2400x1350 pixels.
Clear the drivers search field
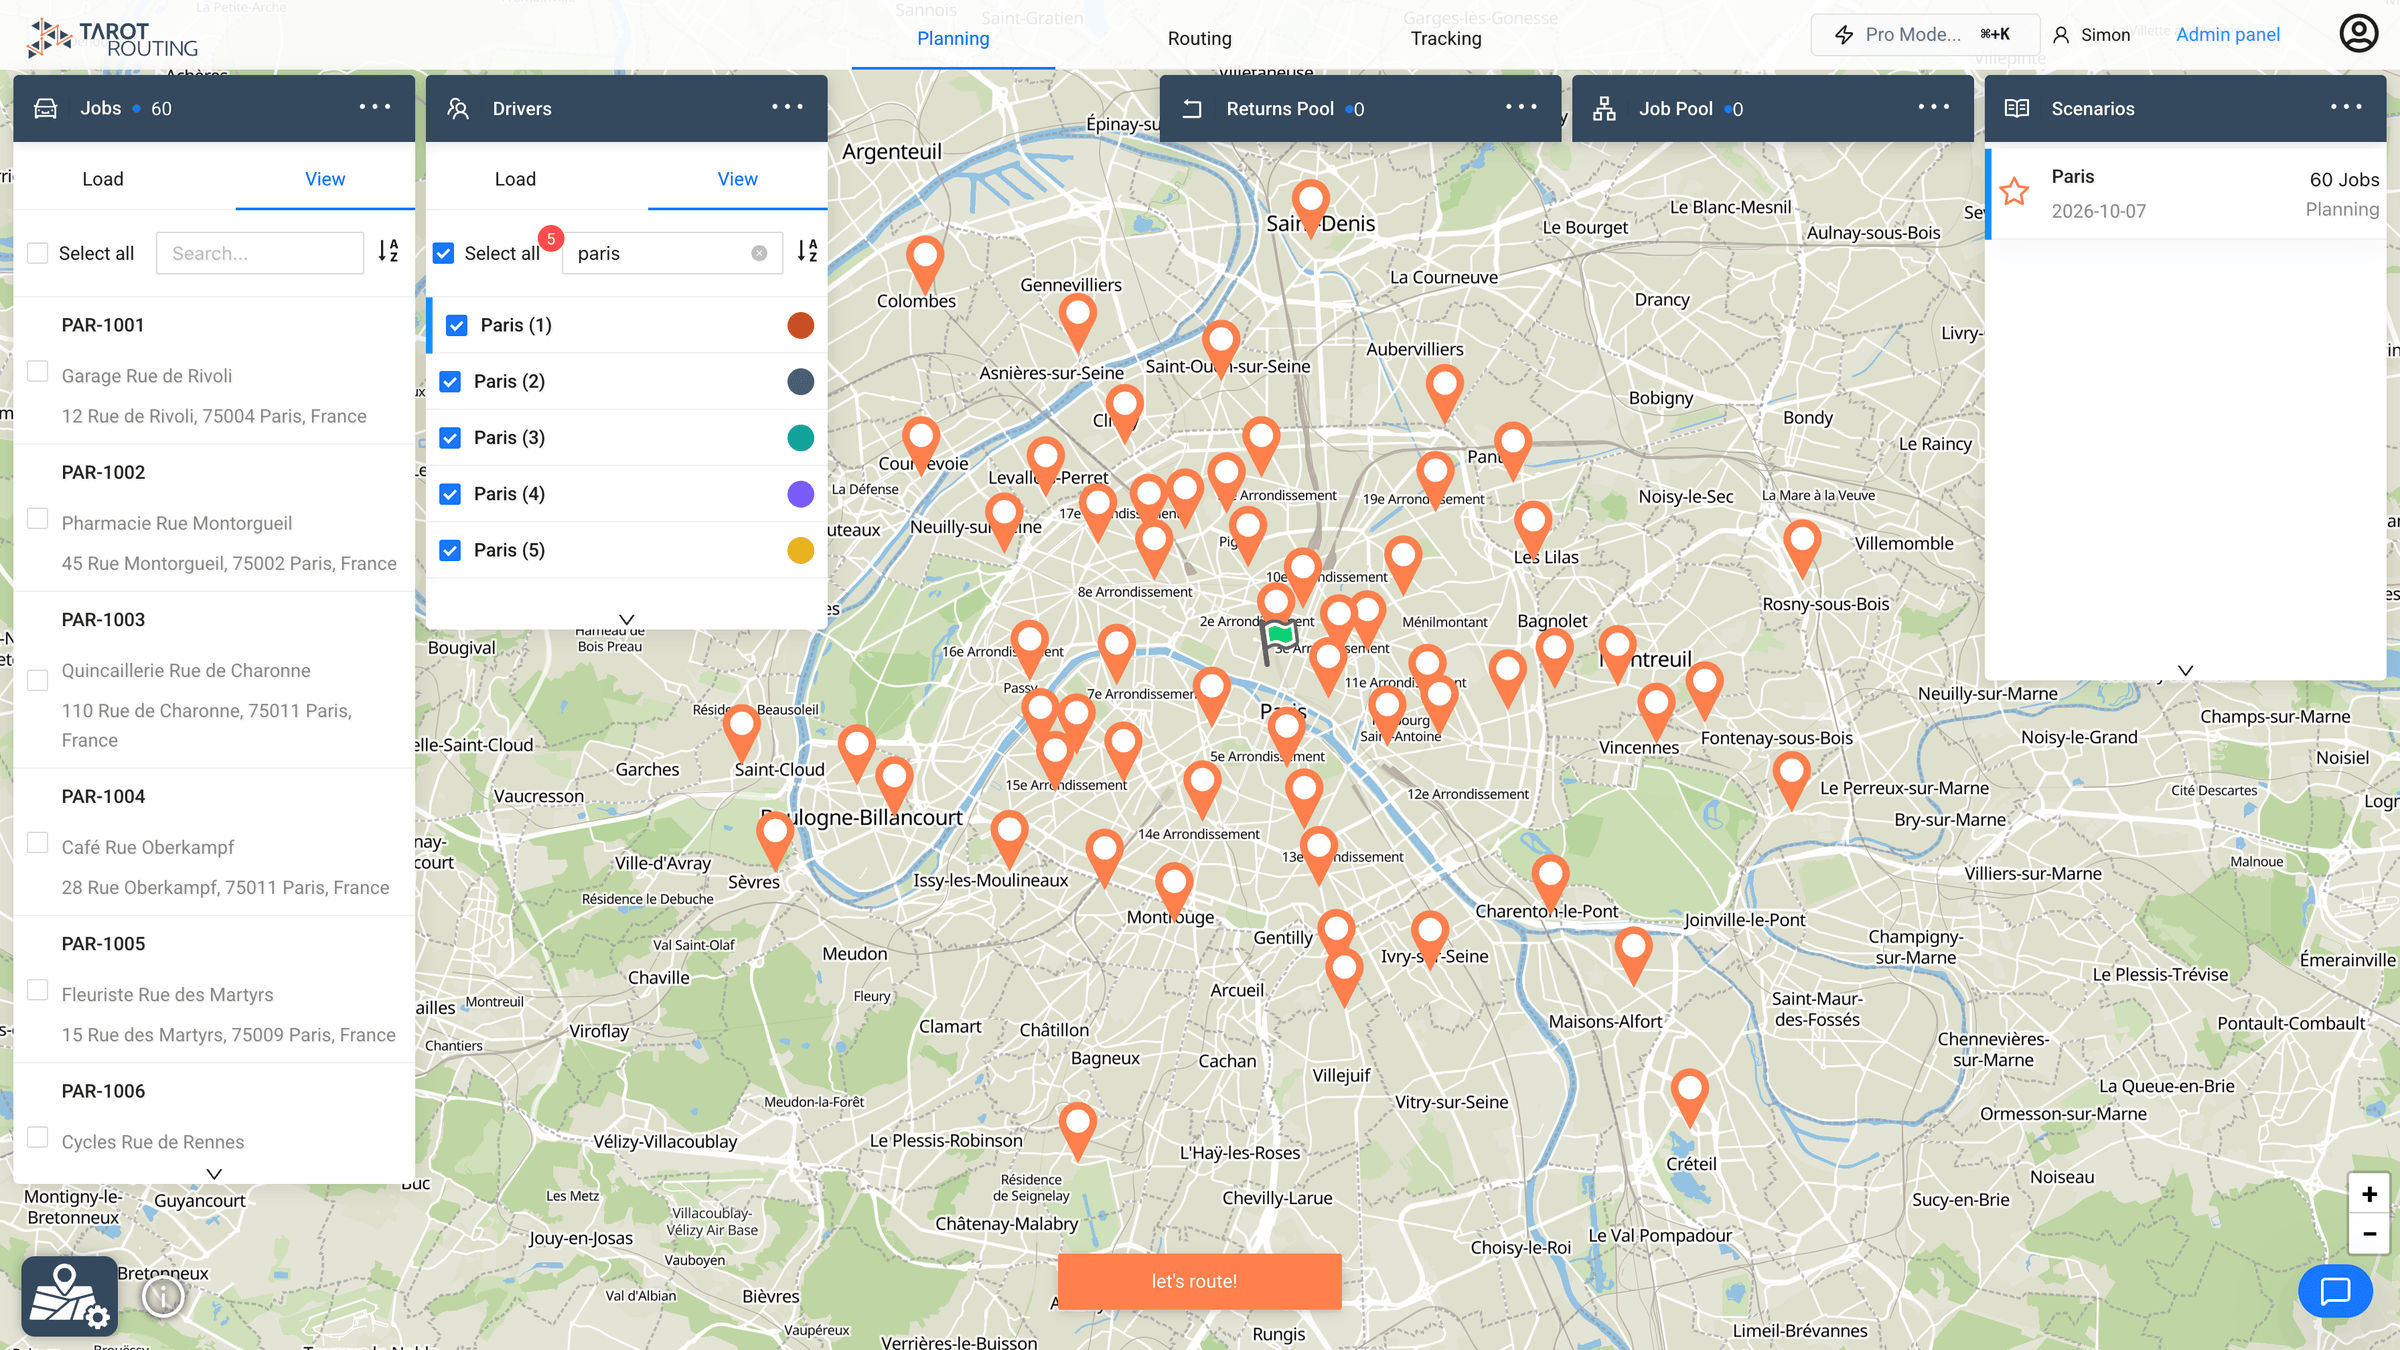759,253
